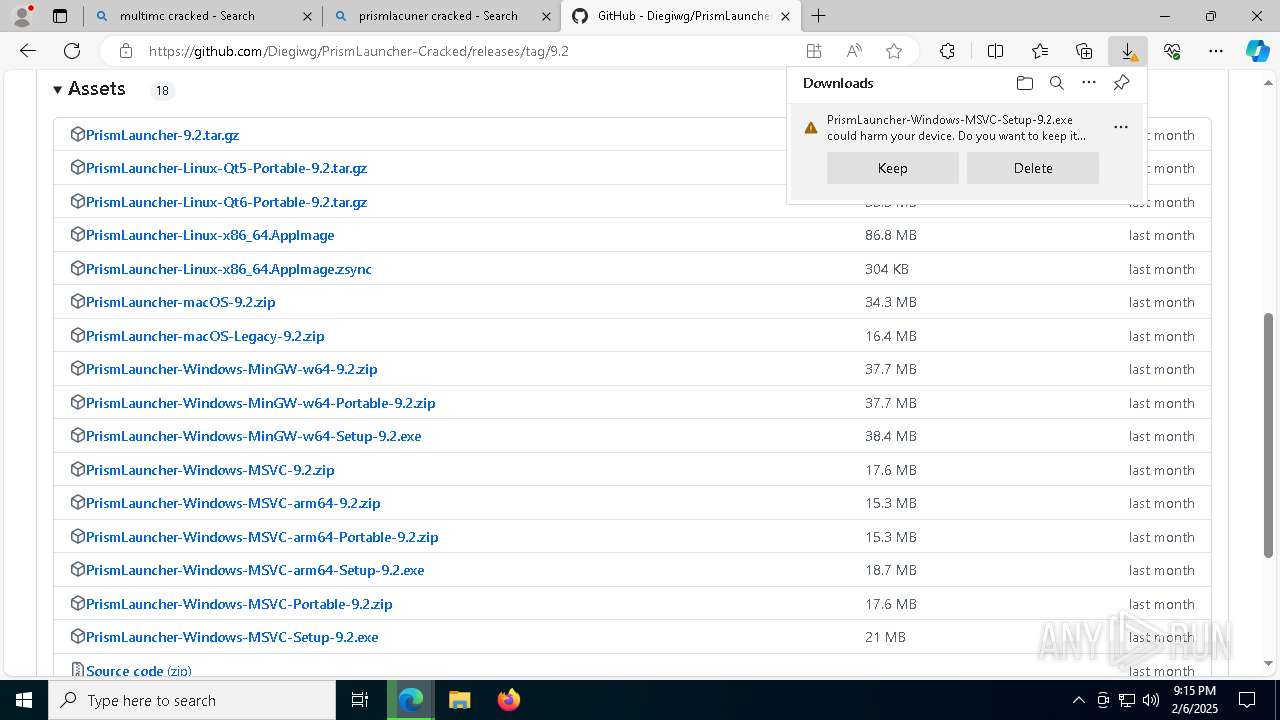Toggle Split screen icon
Image resolution: width=1280 pixels, height=720 pixels.
pyautogui.click(x=995, y=51)
